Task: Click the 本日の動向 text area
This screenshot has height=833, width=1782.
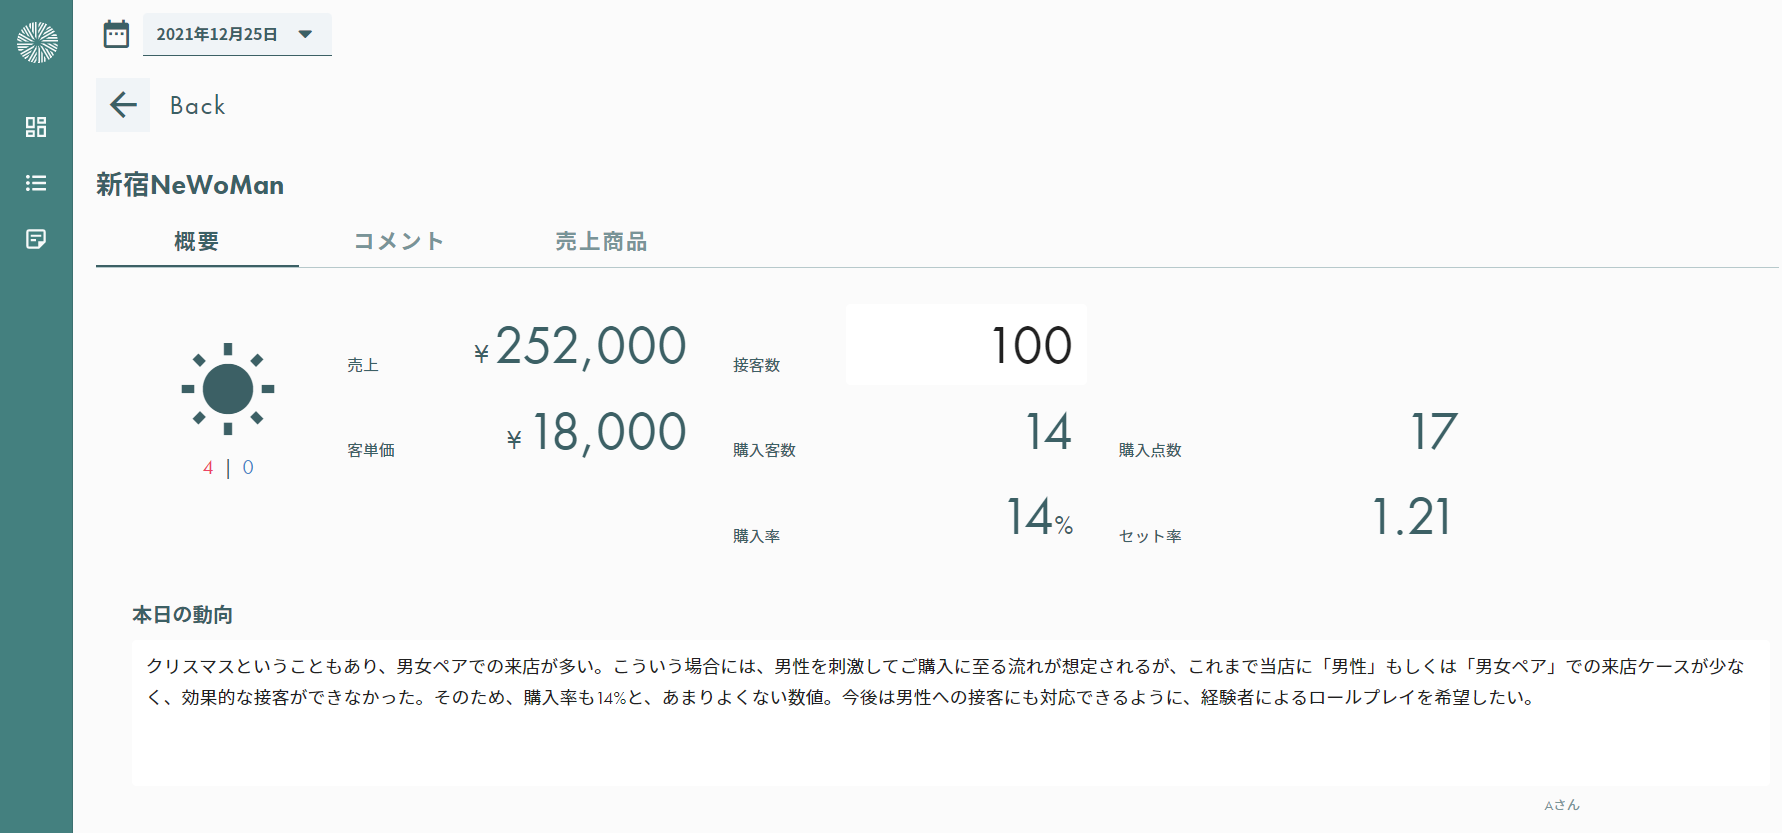Action: 951,713
